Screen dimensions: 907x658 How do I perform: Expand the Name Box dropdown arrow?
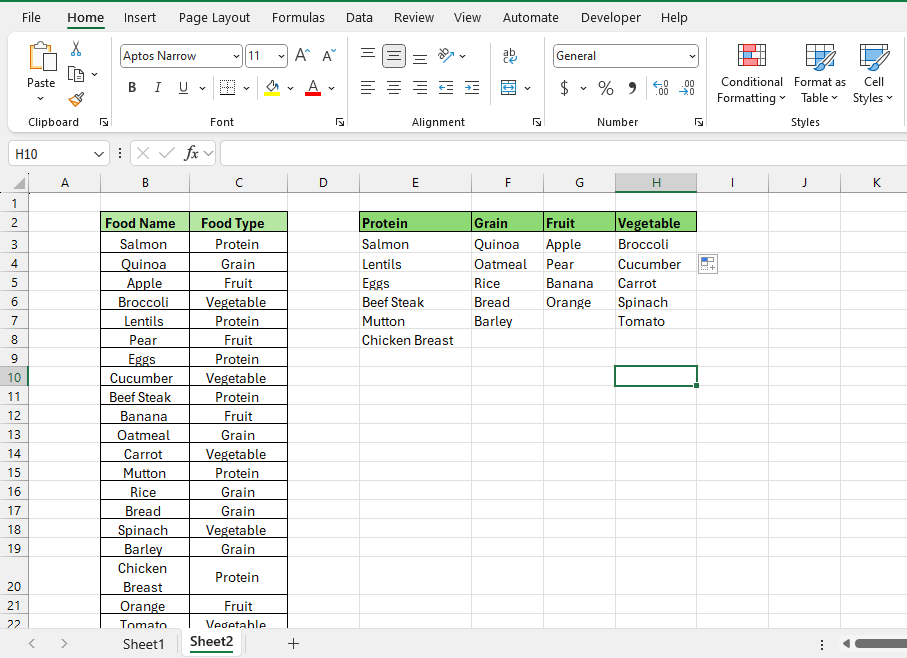tap(99, 154)
